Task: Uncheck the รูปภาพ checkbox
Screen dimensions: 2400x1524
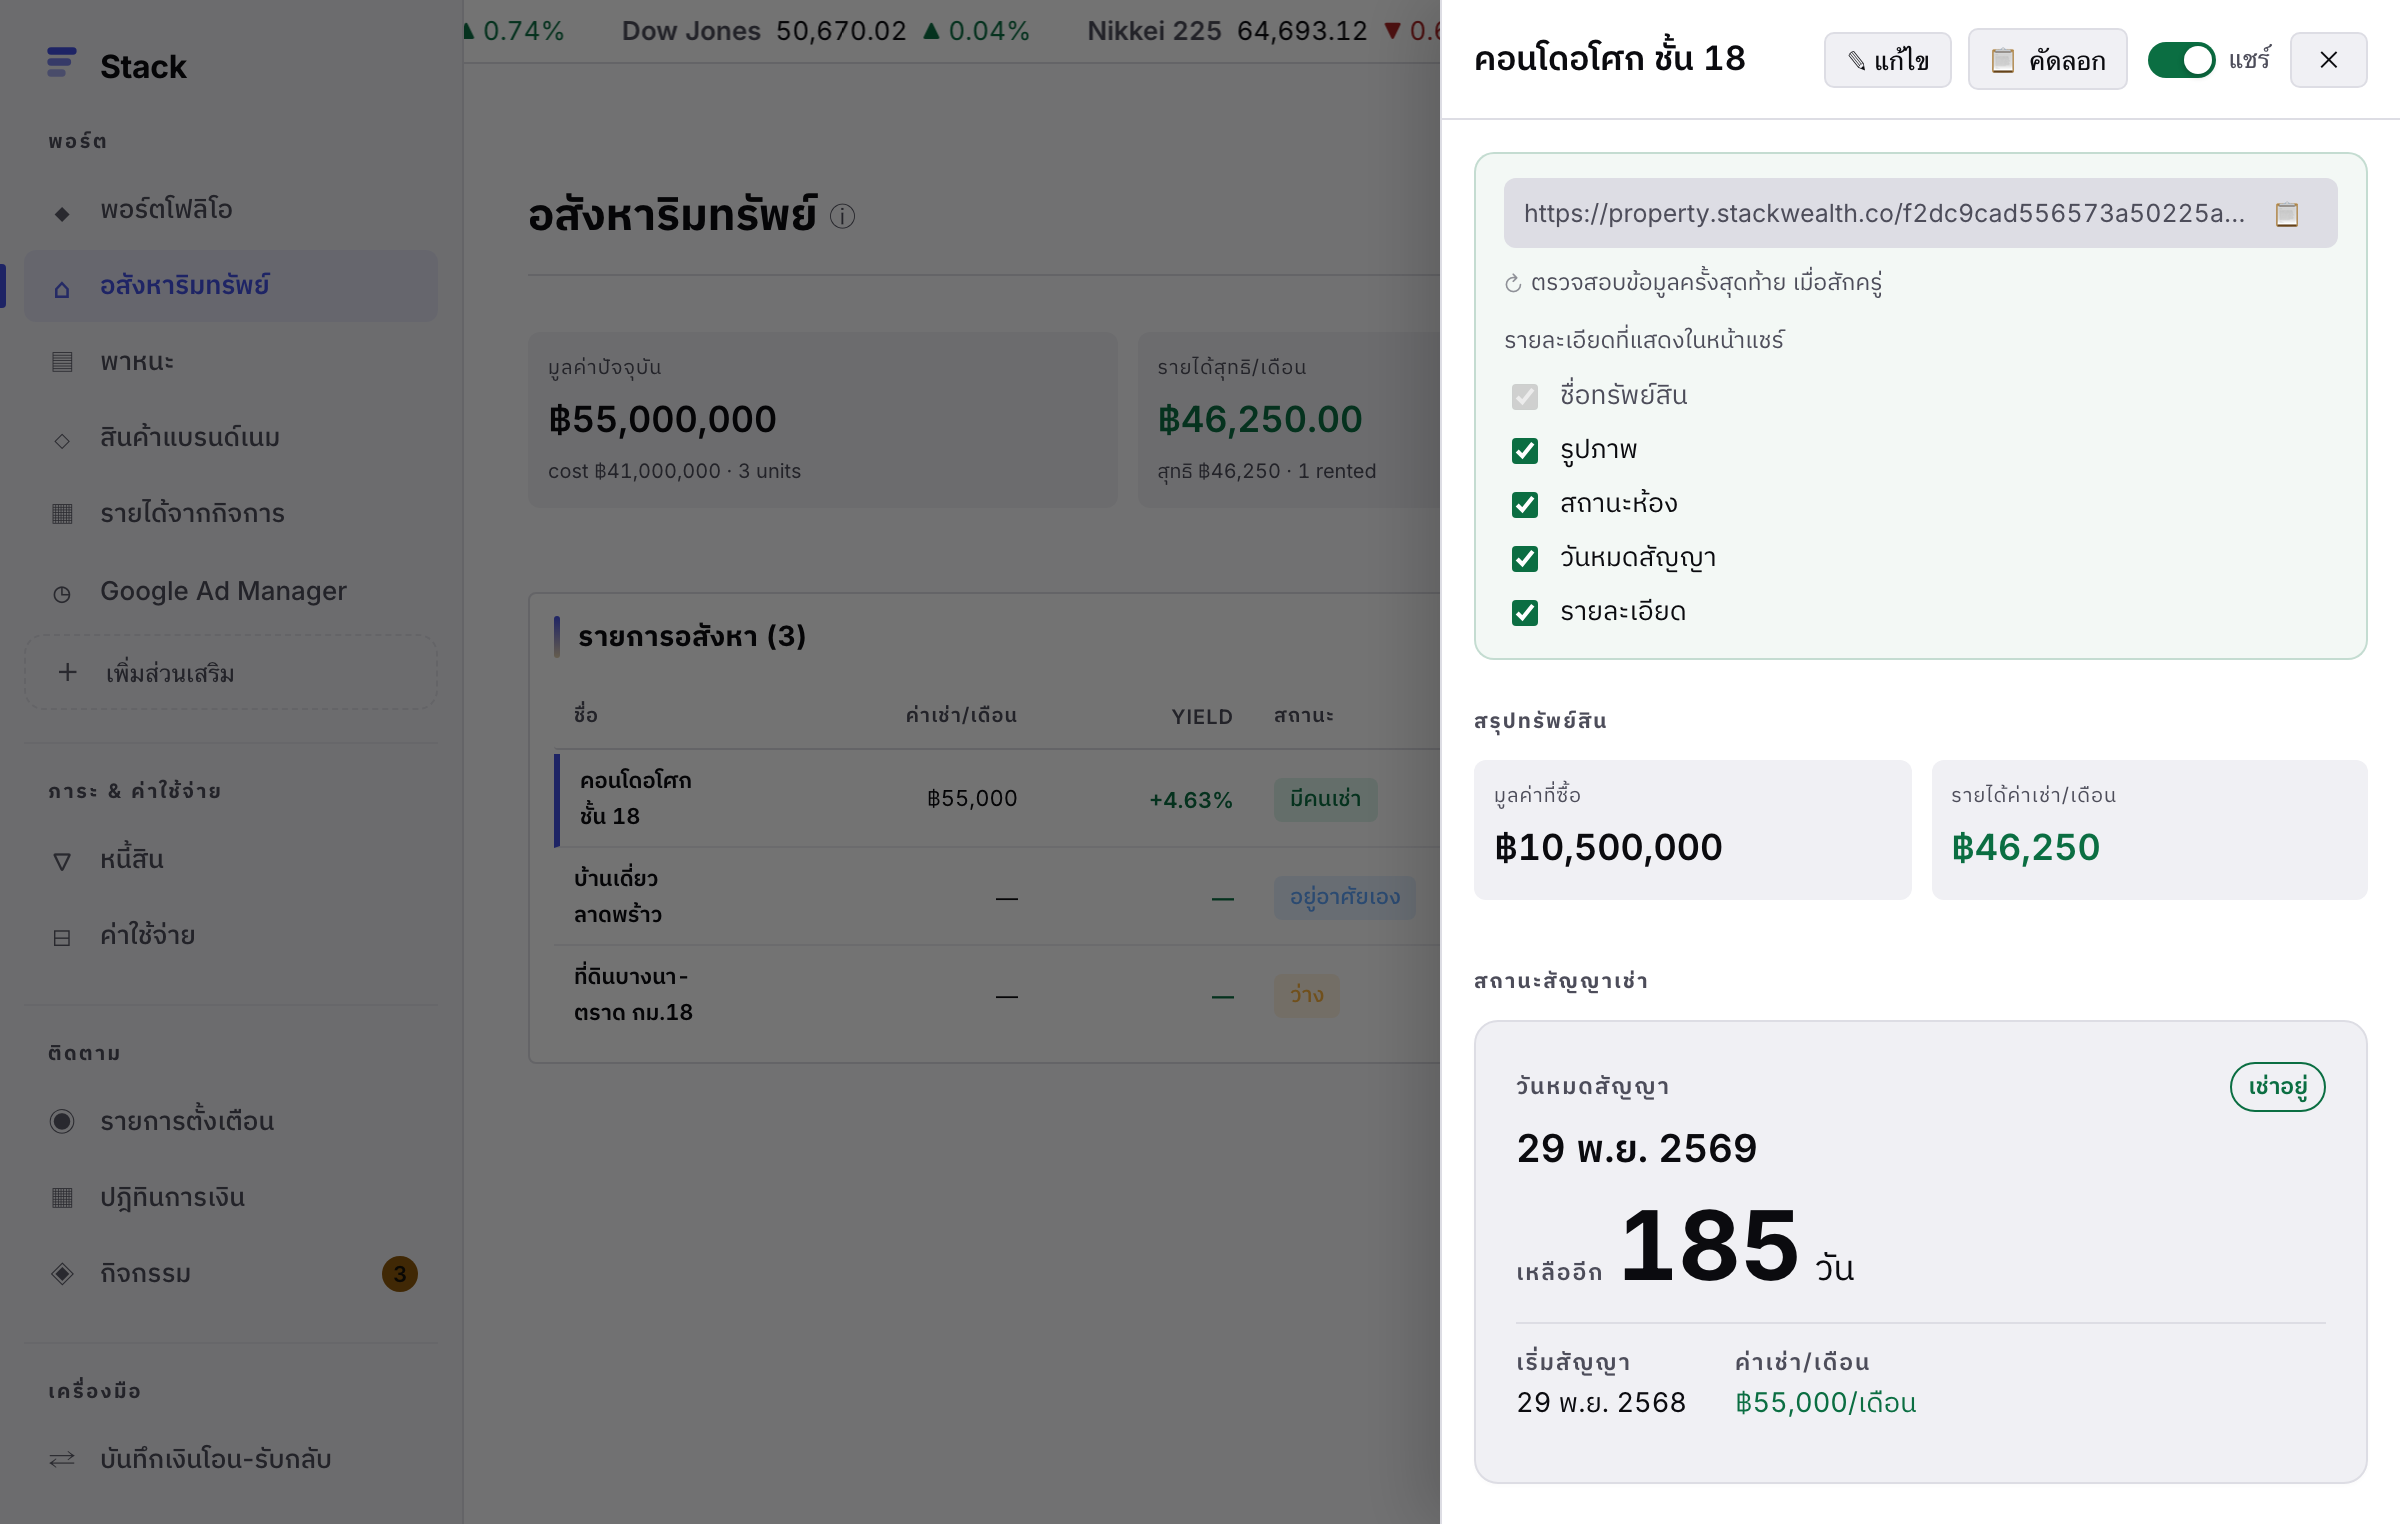Action: coord(1525,451)
